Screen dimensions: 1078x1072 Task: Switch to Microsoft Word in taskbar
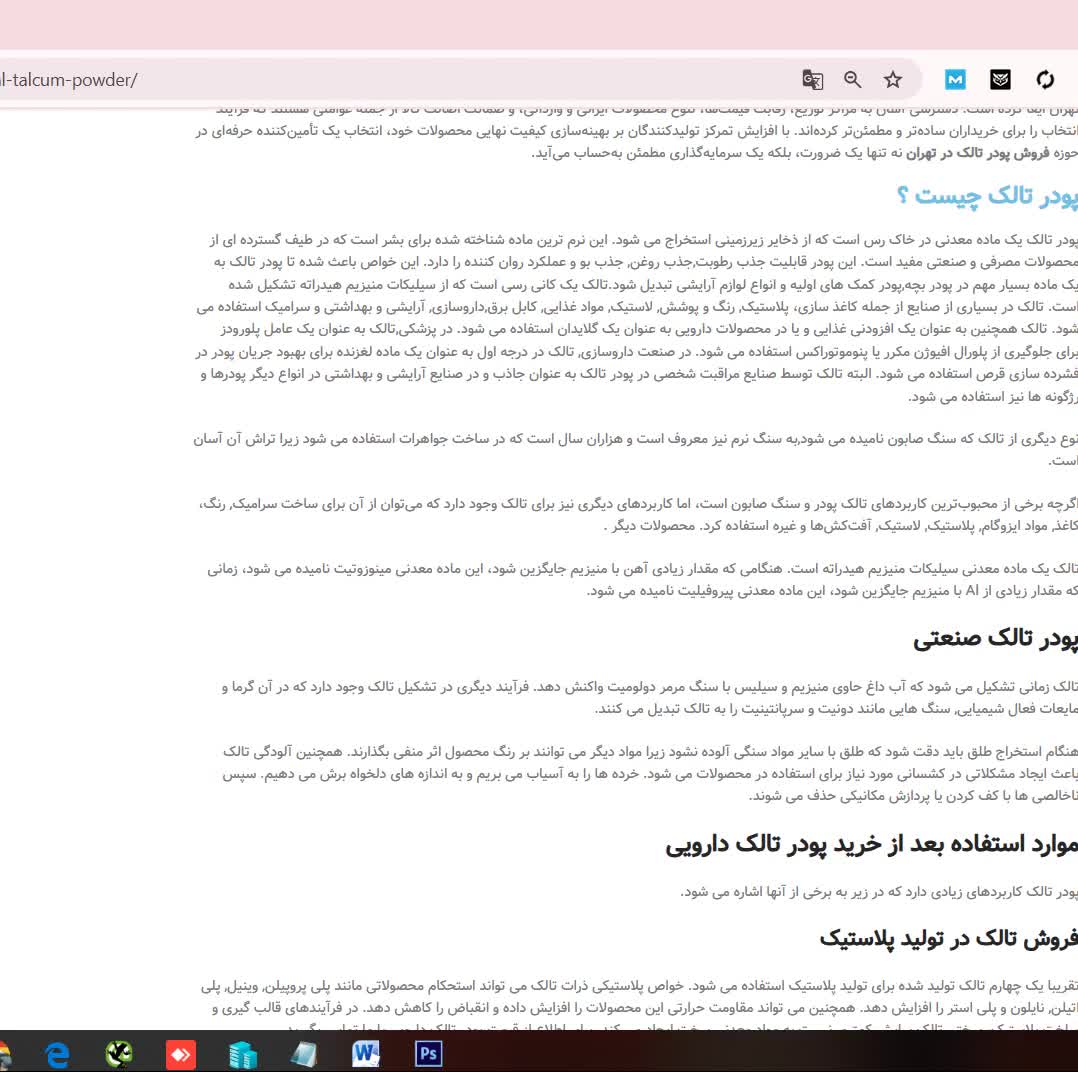(366, 1054)
